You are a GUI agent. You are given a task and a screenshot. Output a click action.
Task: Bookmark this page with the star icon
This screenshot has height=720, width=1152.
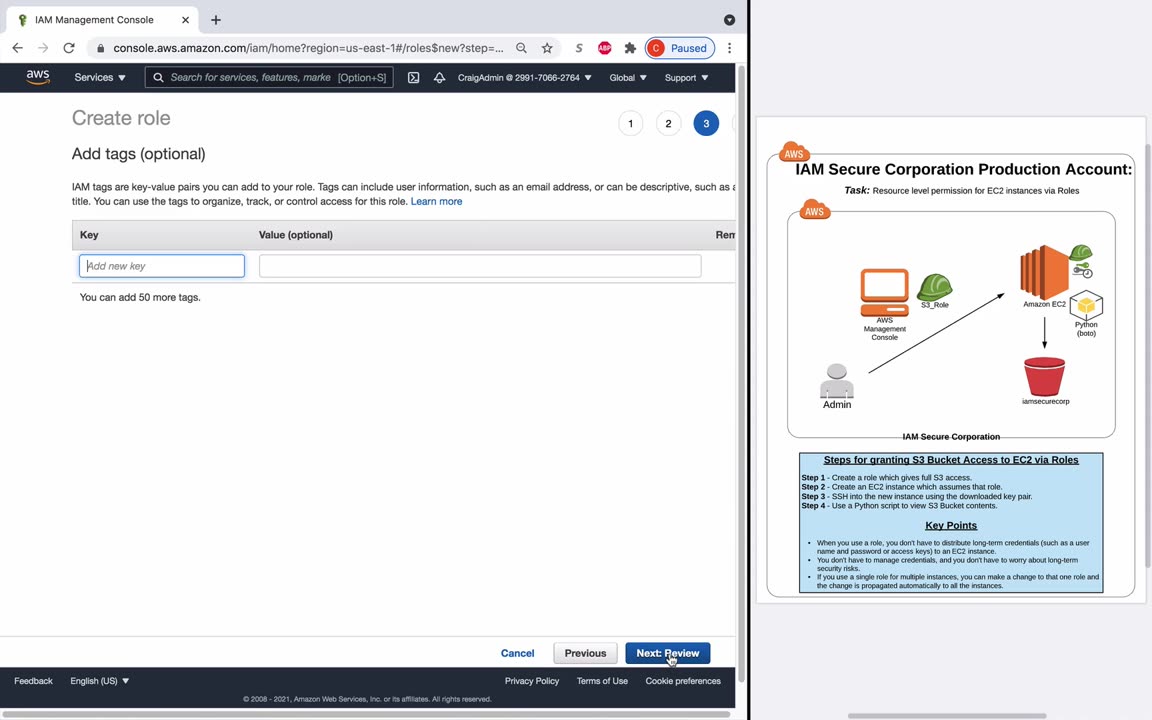click(547, 48)
